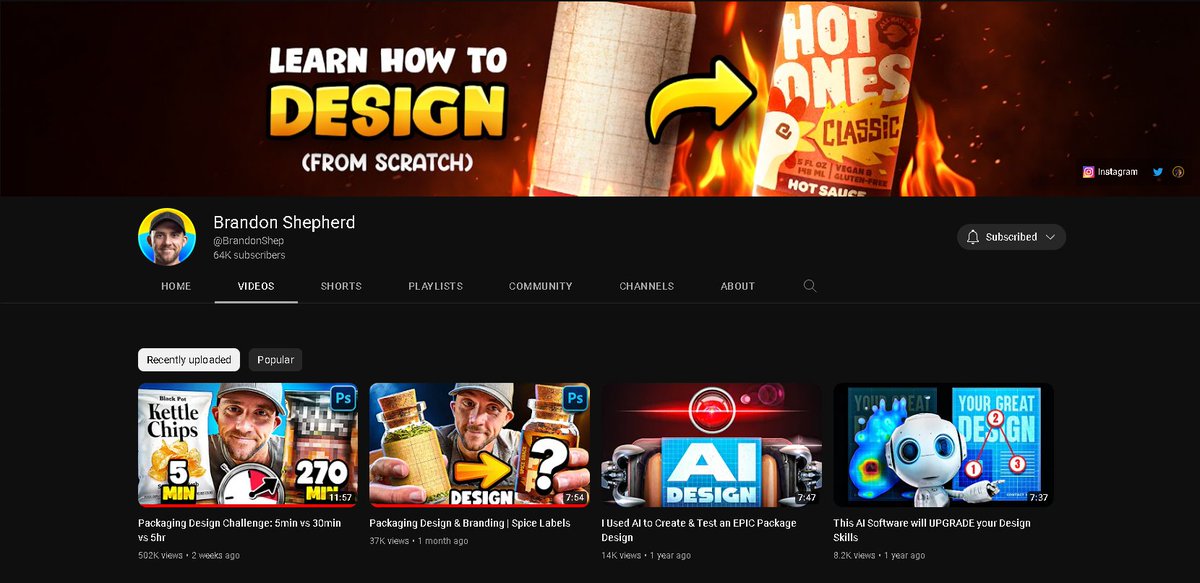Click the bell icon in Subscribed button
Viewport: 1200px width, 583px height.
click(x=973, y=237)
